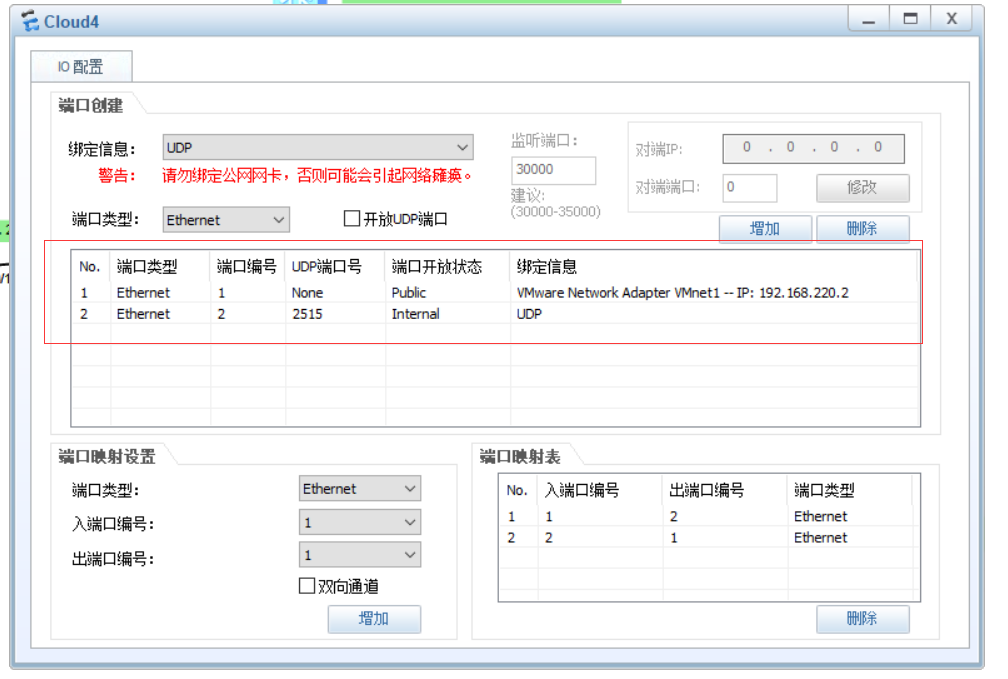Viewport: 1008px width, 679px height.
Task: Open the 入端口编号 dropdown
Action: click(x=359, y=522)
